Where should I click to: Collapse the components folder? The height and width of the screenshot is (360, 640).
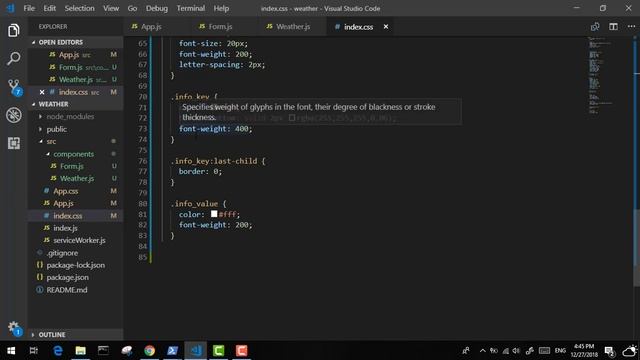73,154
